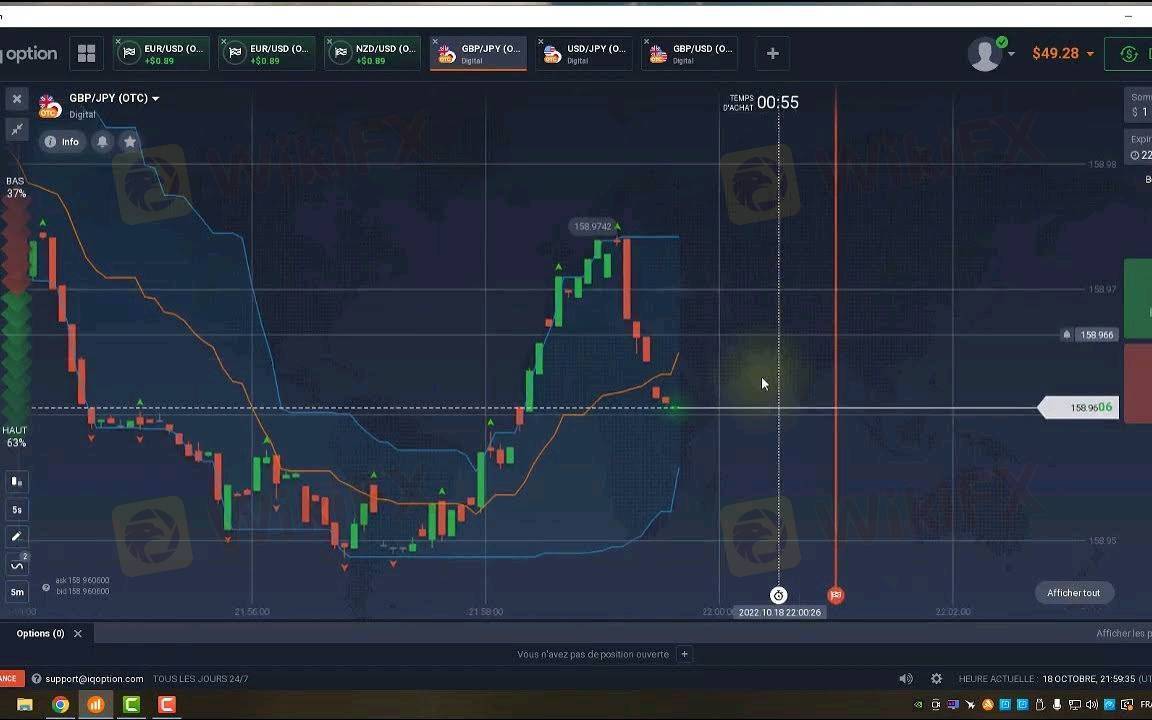1152x720 pixels.
Task: Click the red lower trade button
Action: click(1138, 384)
